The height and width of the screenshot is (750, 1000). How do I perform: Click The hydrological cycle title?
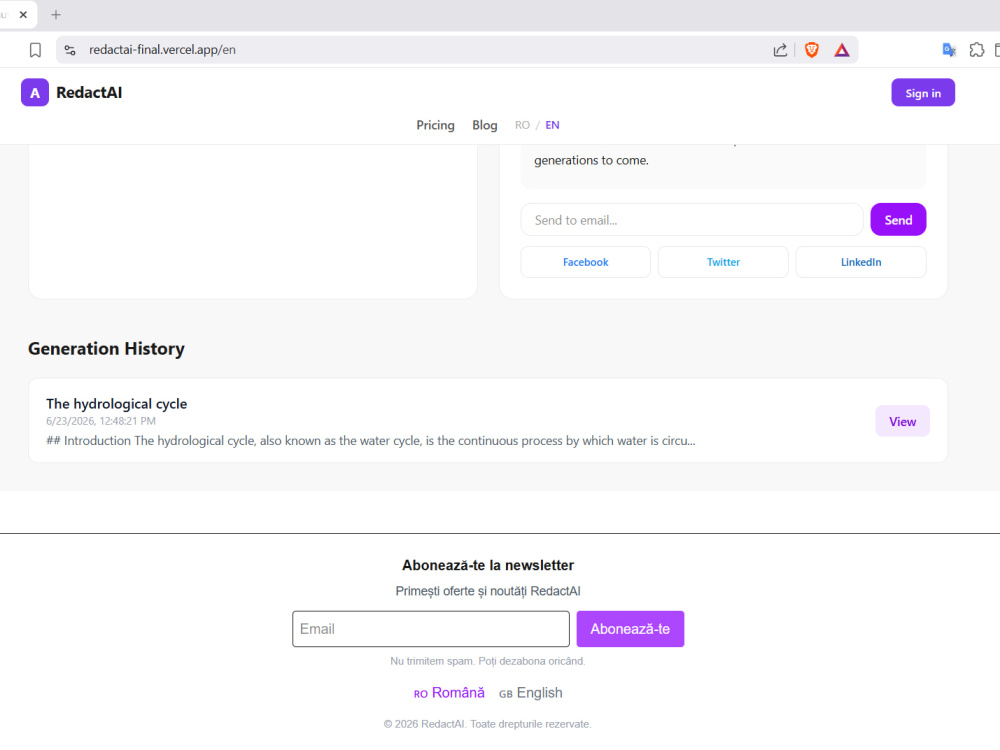[x=117, y=404]
